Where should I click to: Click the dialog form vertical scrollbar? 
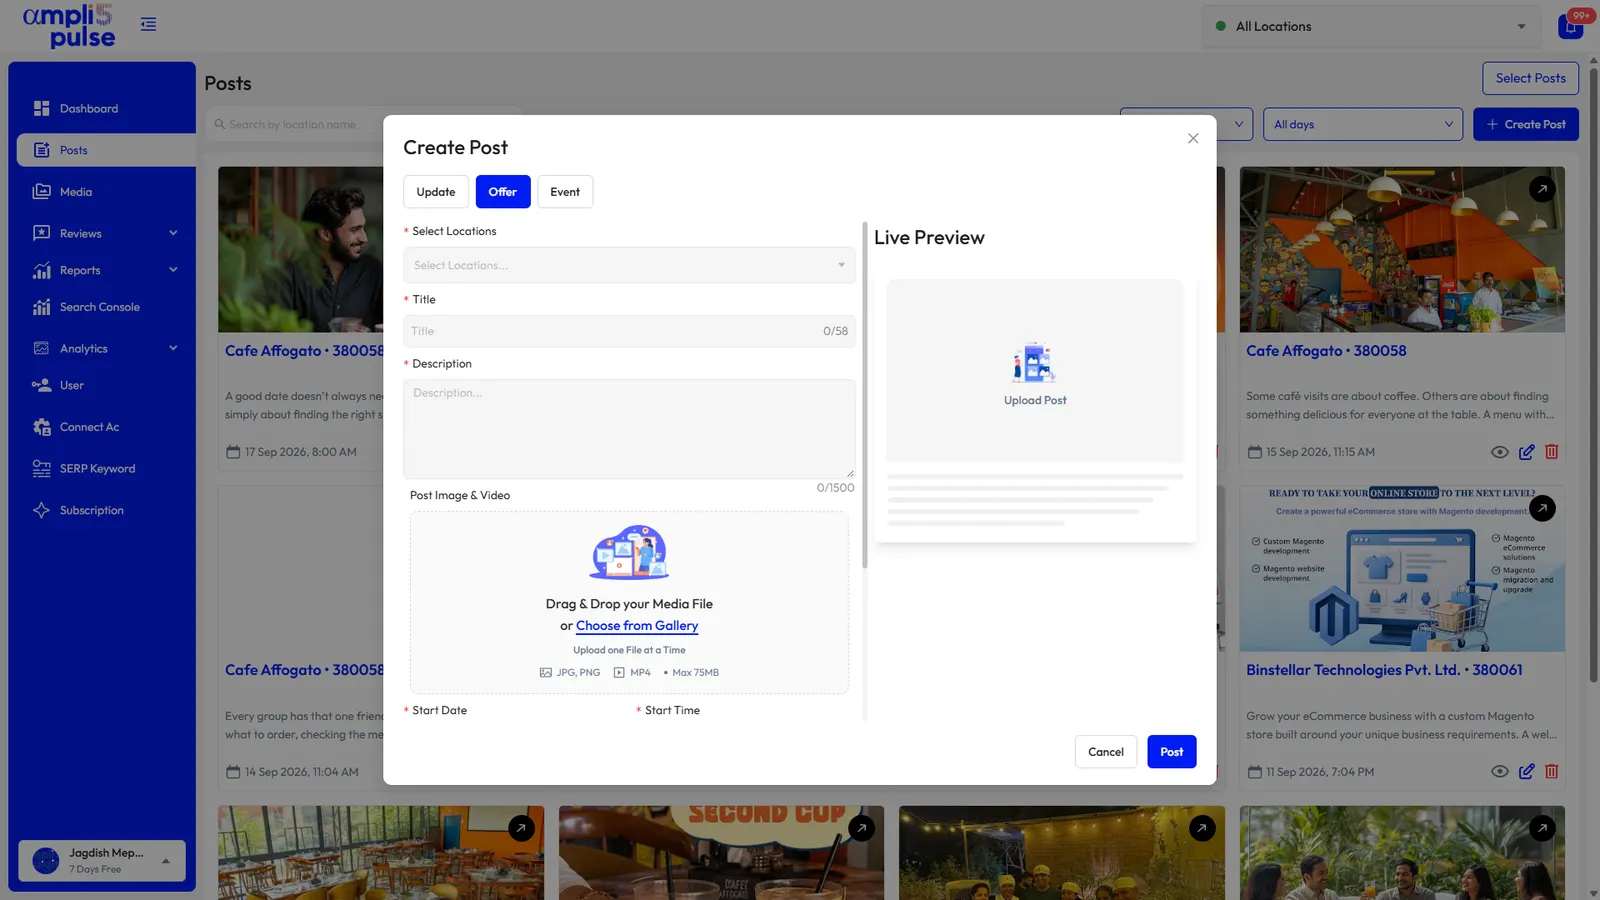tap(865, 395)
